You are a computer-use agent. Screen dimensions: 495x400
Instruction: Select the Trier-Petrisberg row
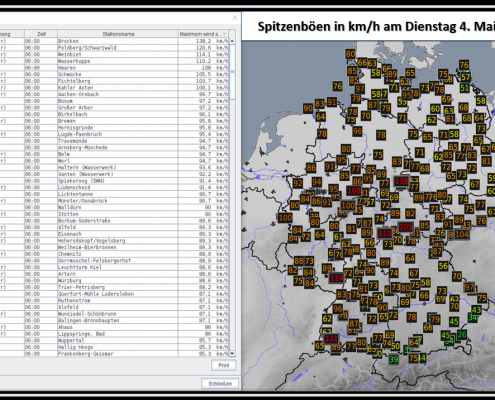(114, 287)
